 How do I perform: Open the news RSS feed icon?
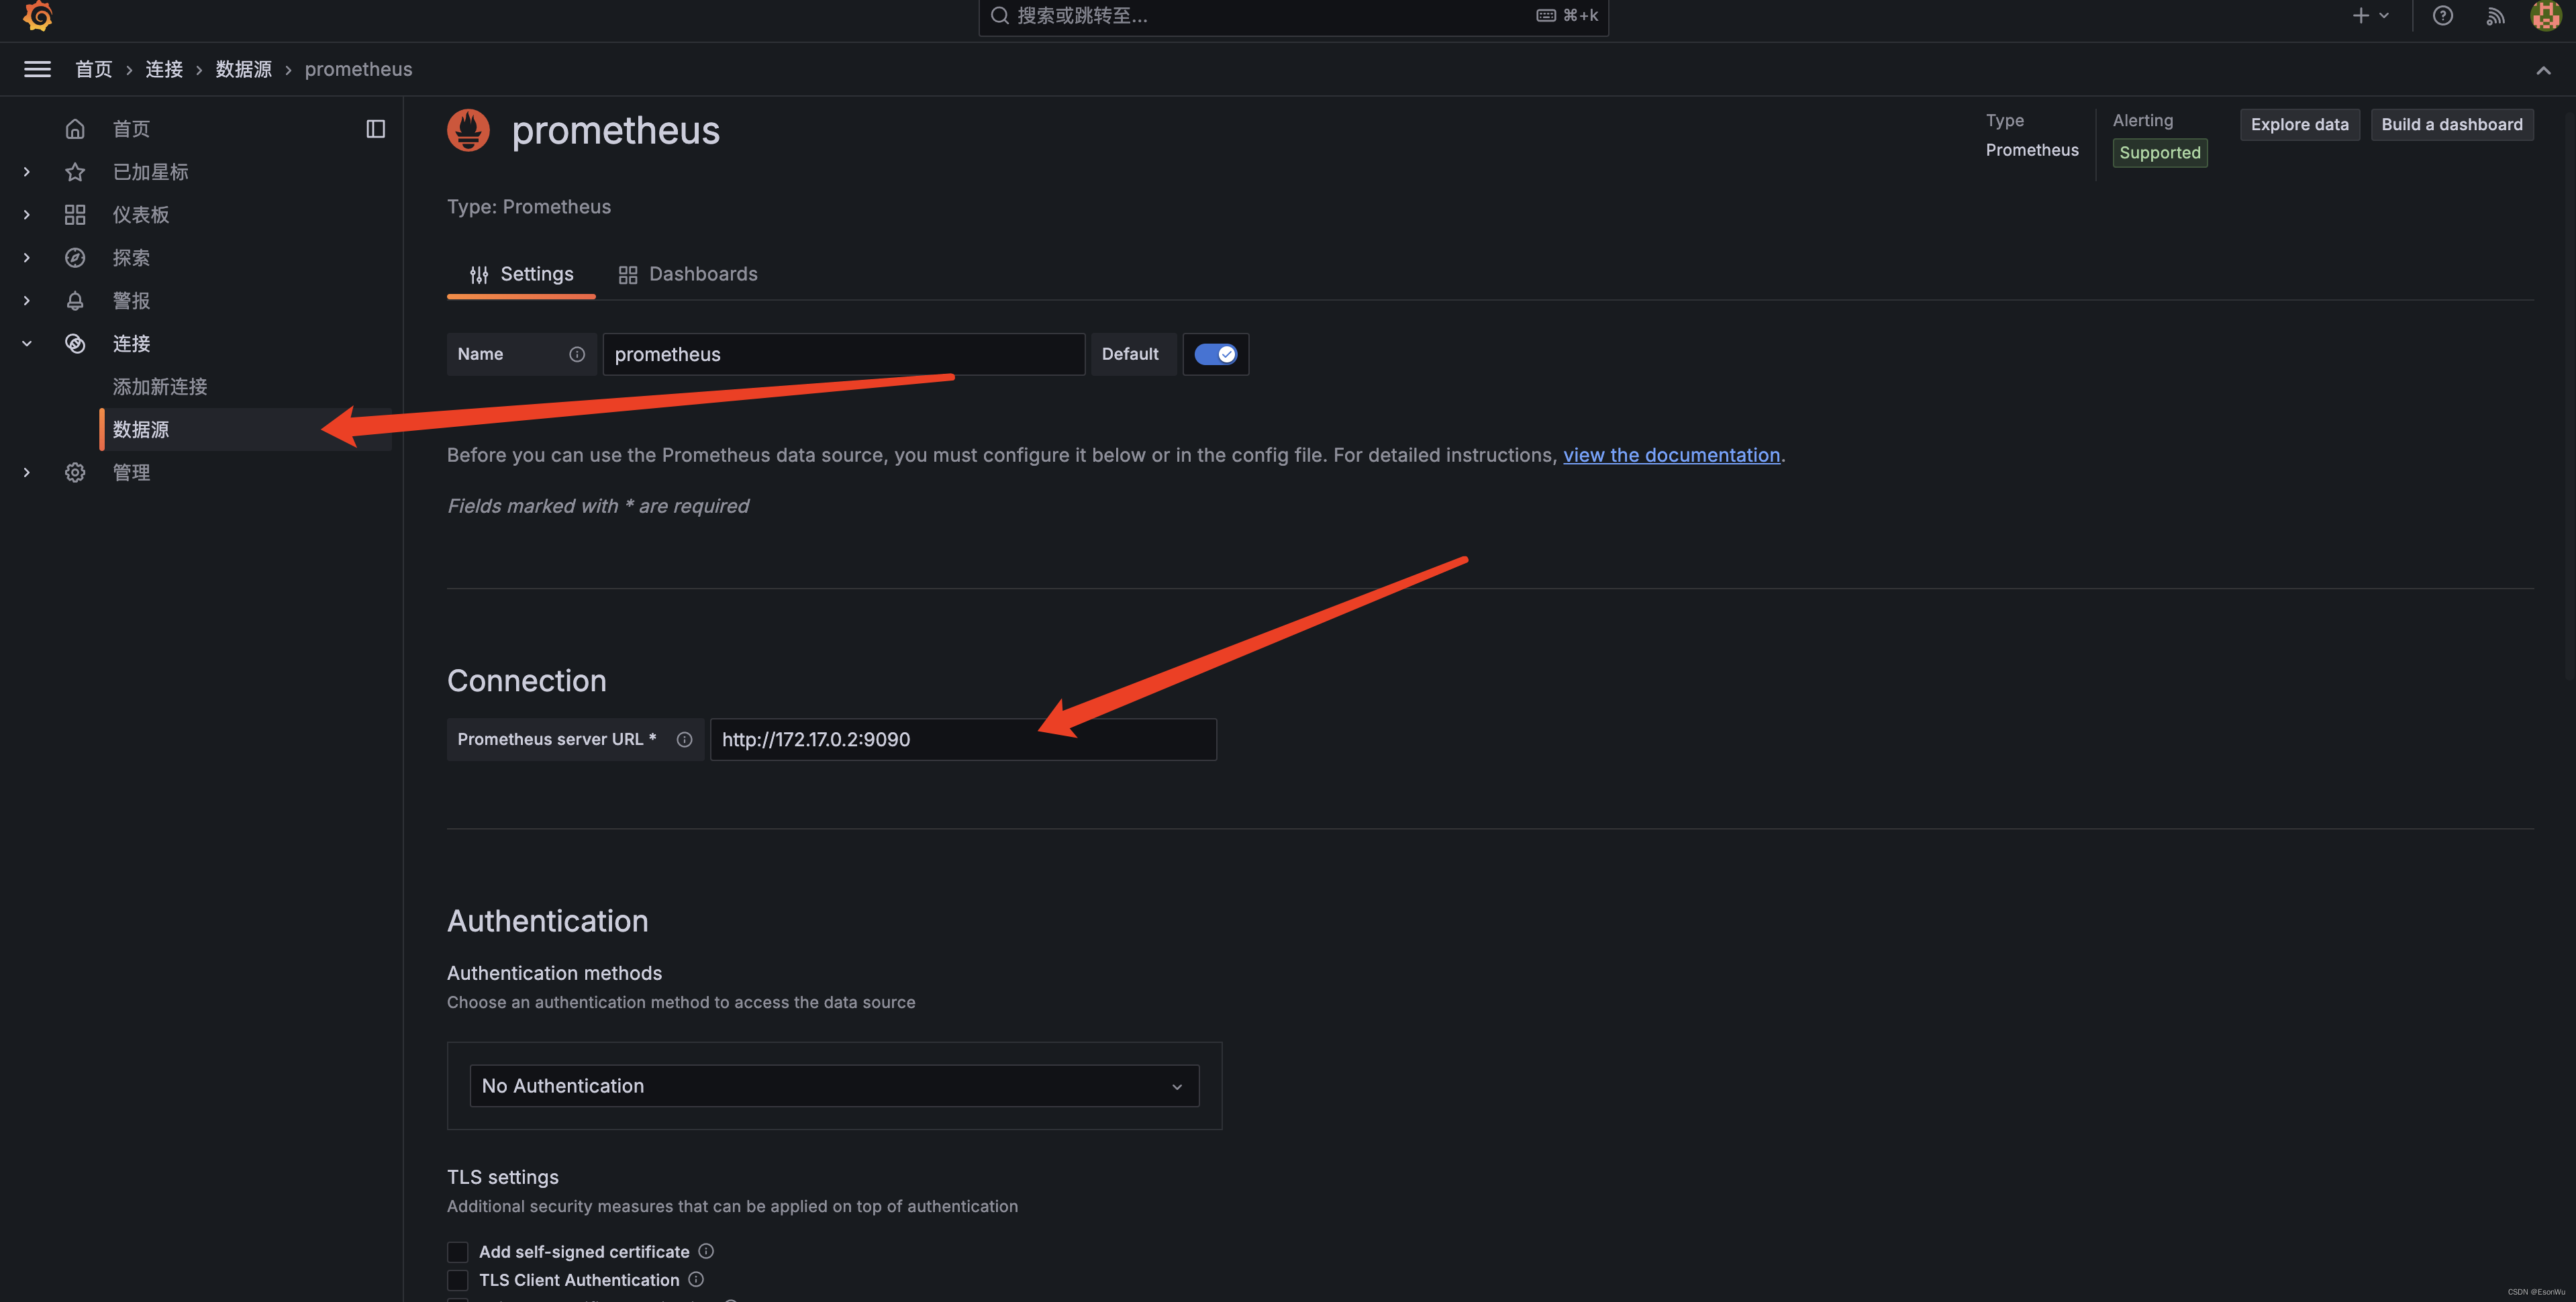tap(2495, 16)
